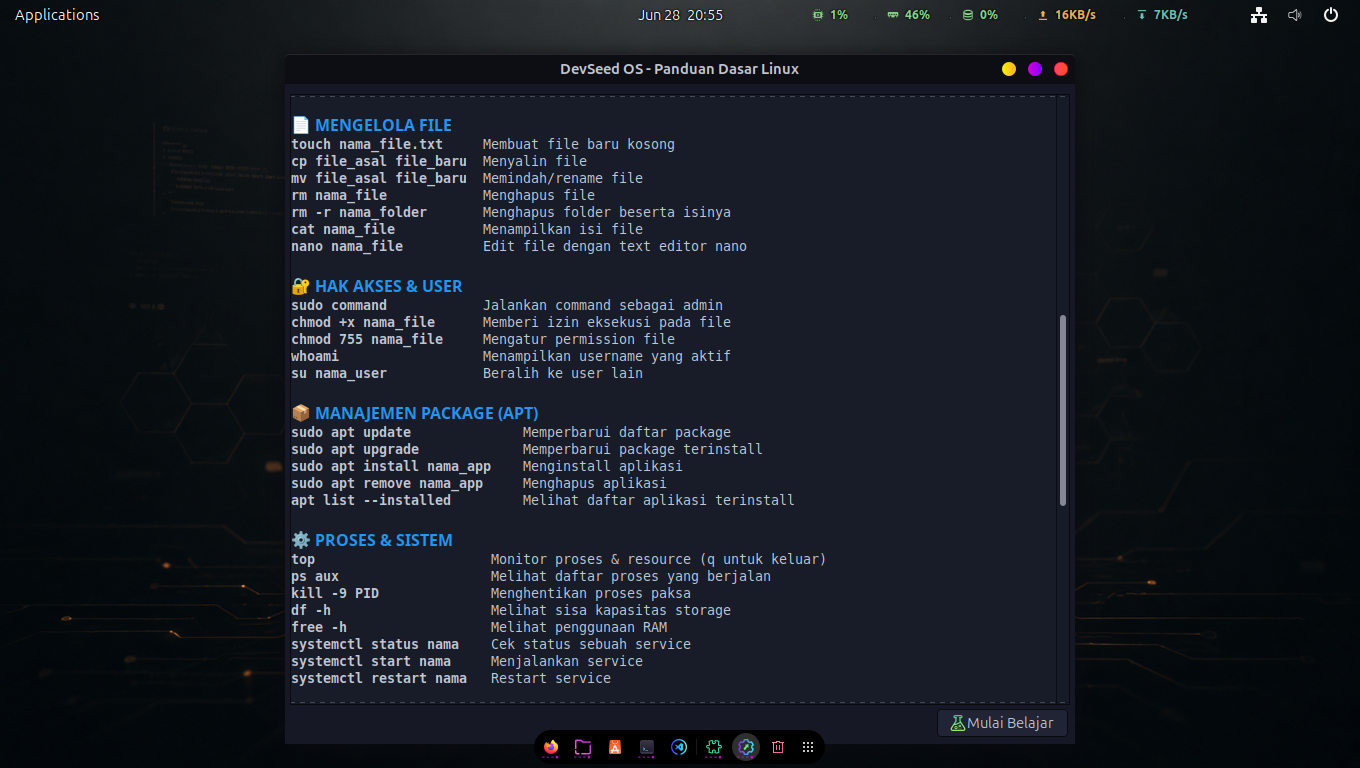1360x768 pixels.
Task: Click the 'systemctl start nama' command
Action: 371,661
